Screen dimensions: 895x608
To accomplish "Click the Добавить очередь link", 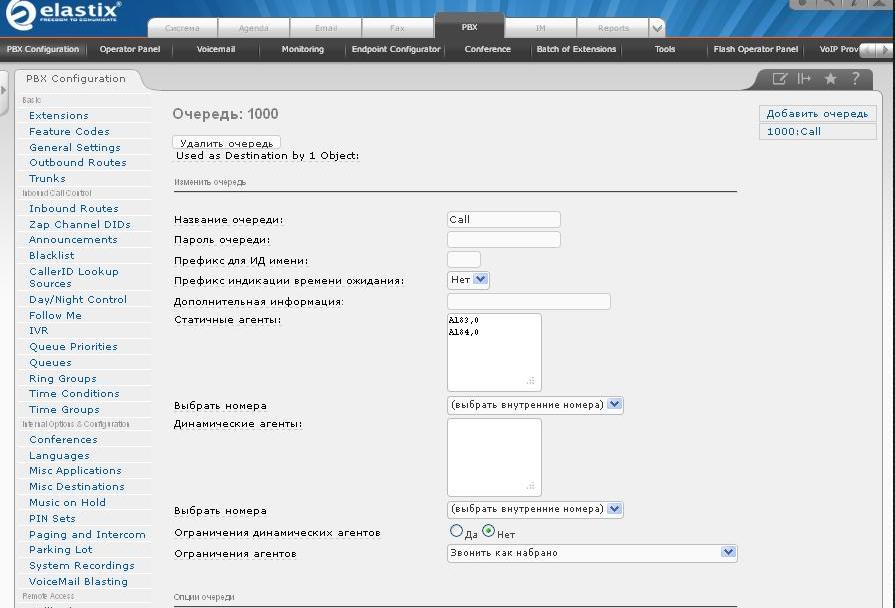I will click(817, 114).
